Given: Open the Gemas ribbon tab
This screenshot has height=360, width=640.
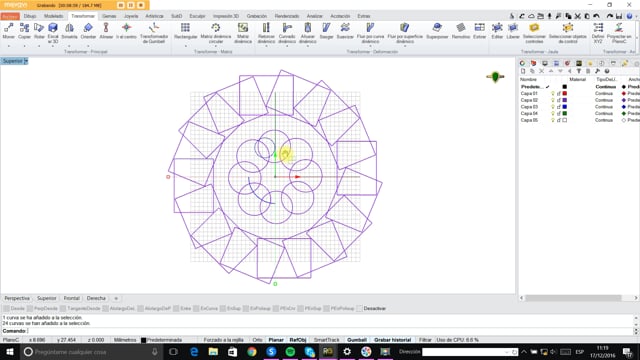Looking at the screenshot, I should 109,16.
